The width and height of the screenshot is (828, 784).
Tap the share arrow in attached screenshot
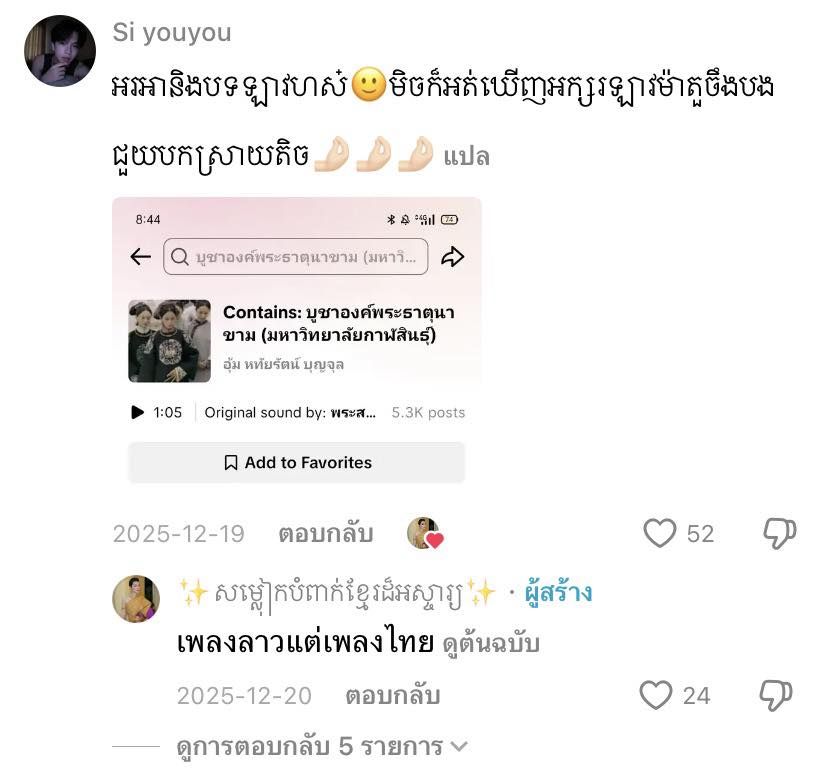click(x=453, y=257)
